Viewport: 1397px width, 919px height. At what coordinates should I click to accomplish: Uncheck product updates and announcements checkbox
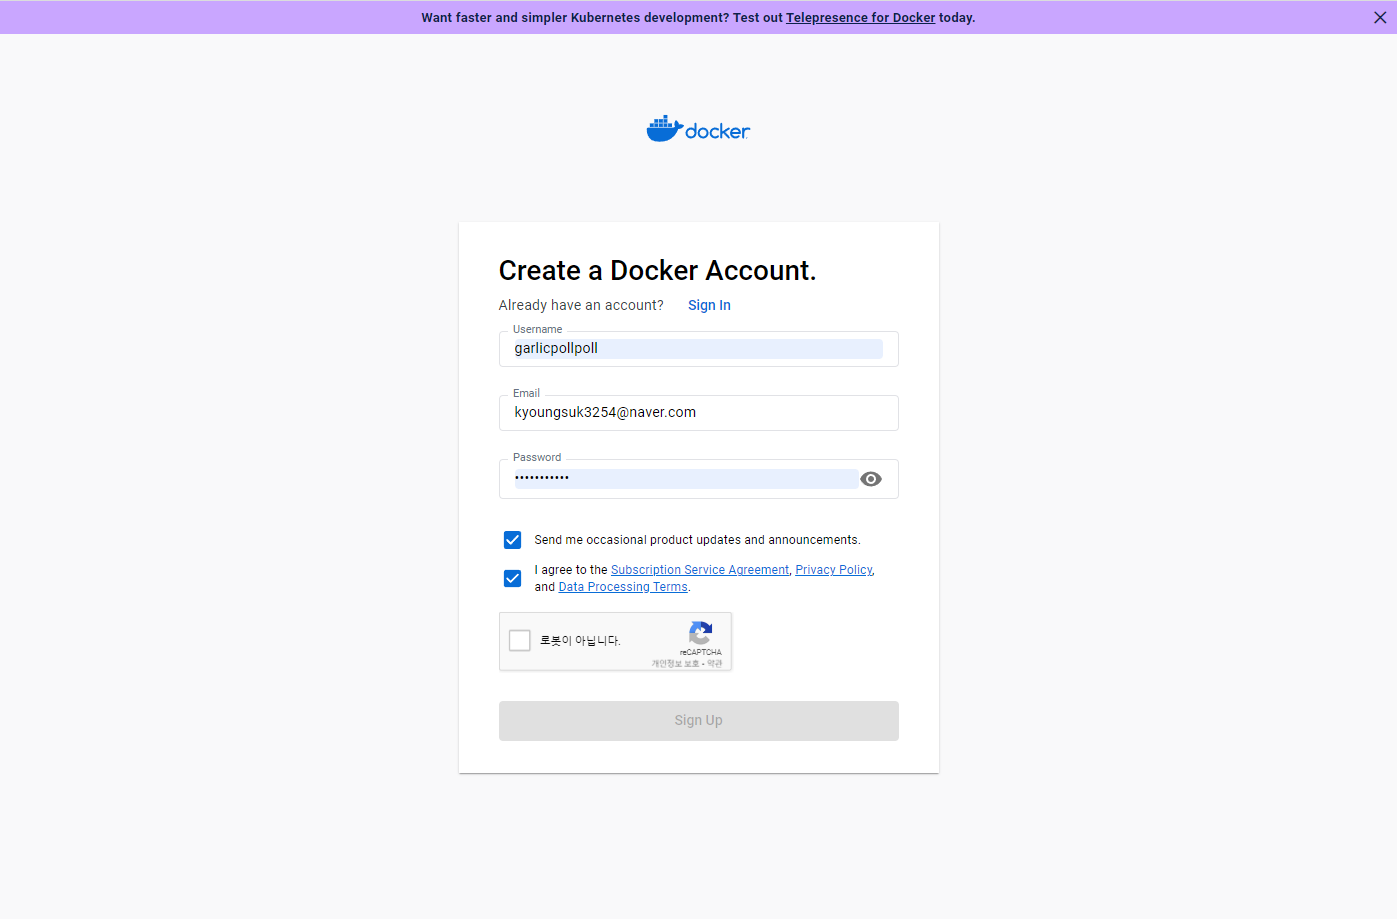pyautogui.click(x=512, y=540)
